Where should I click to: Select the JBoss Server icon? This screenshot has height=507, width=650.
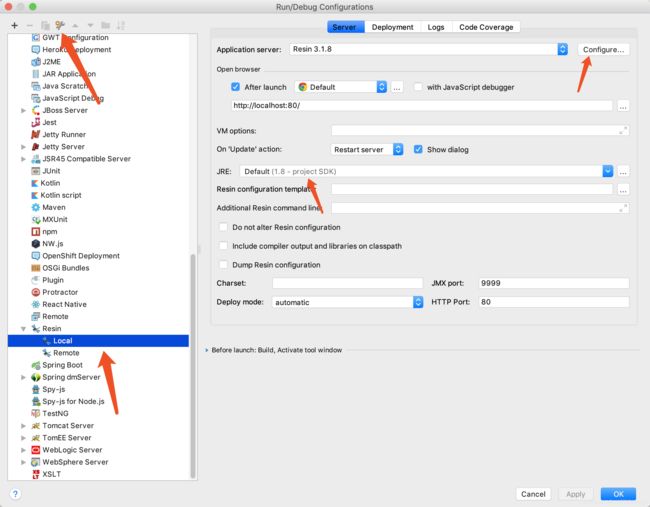point(36,110)
